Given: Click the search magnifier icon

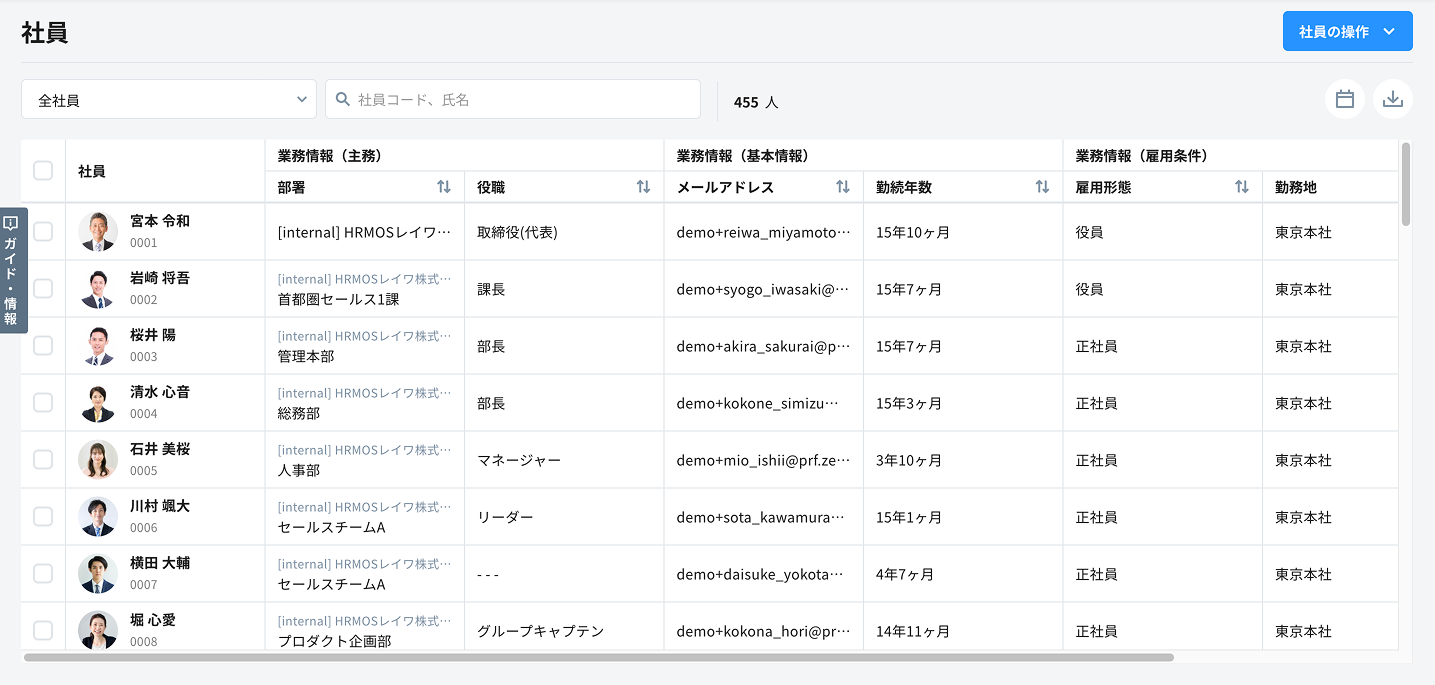Looking at the screenshot, I should point(343,99).
